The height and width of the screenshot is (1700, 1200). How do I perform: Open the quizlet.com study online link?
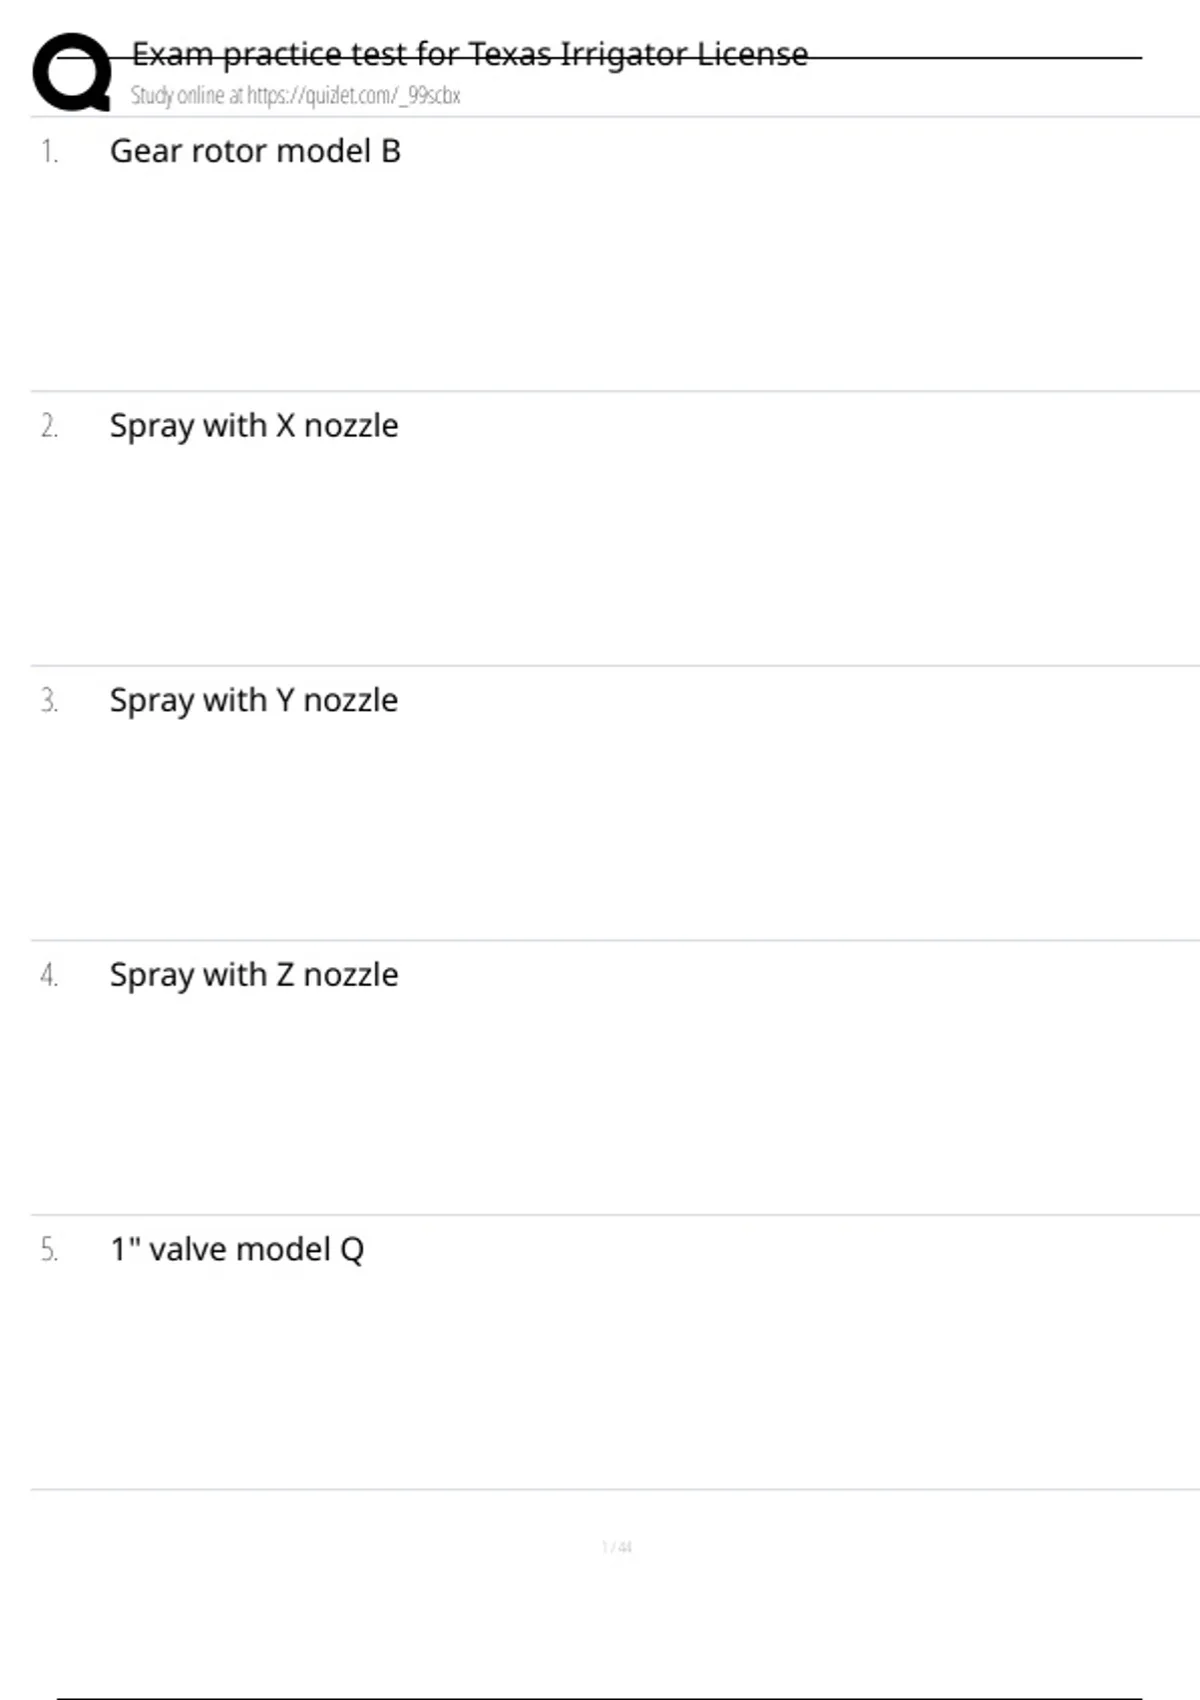pos(295,96)
